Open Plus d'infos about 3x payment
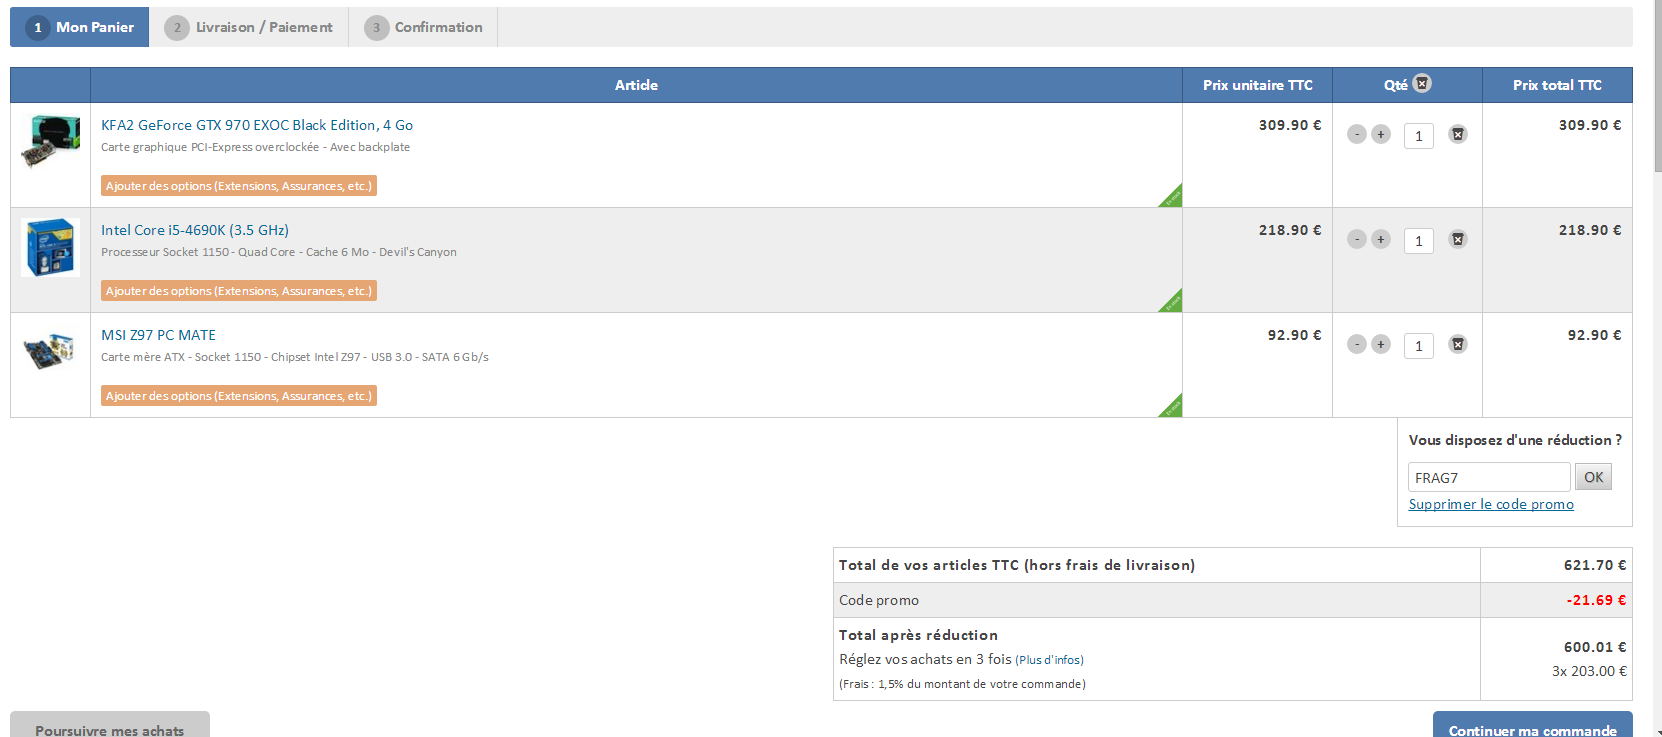Image resolution: width=1662 pixels, height=737 pixels. (1050, 660)
